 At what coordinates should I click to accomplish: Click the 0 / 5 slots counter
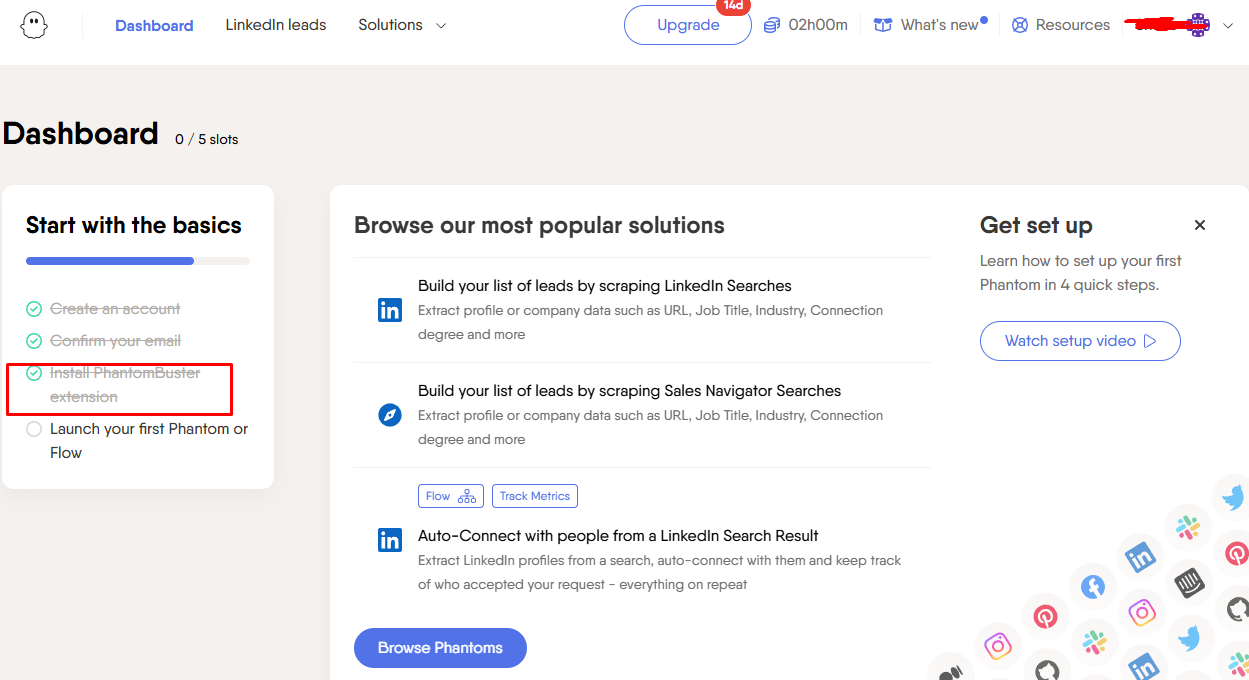pyautogui.click(x=207, y=139)
